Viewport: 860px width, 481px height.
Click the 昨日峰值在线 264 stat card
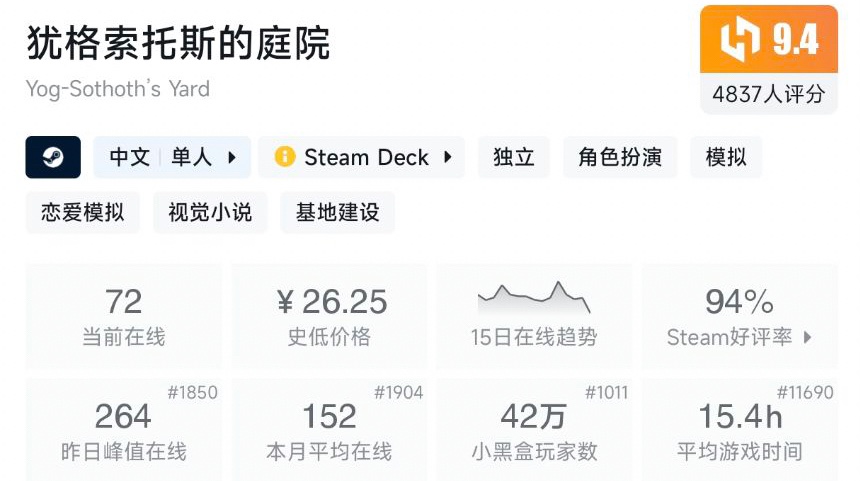[124, 430]
